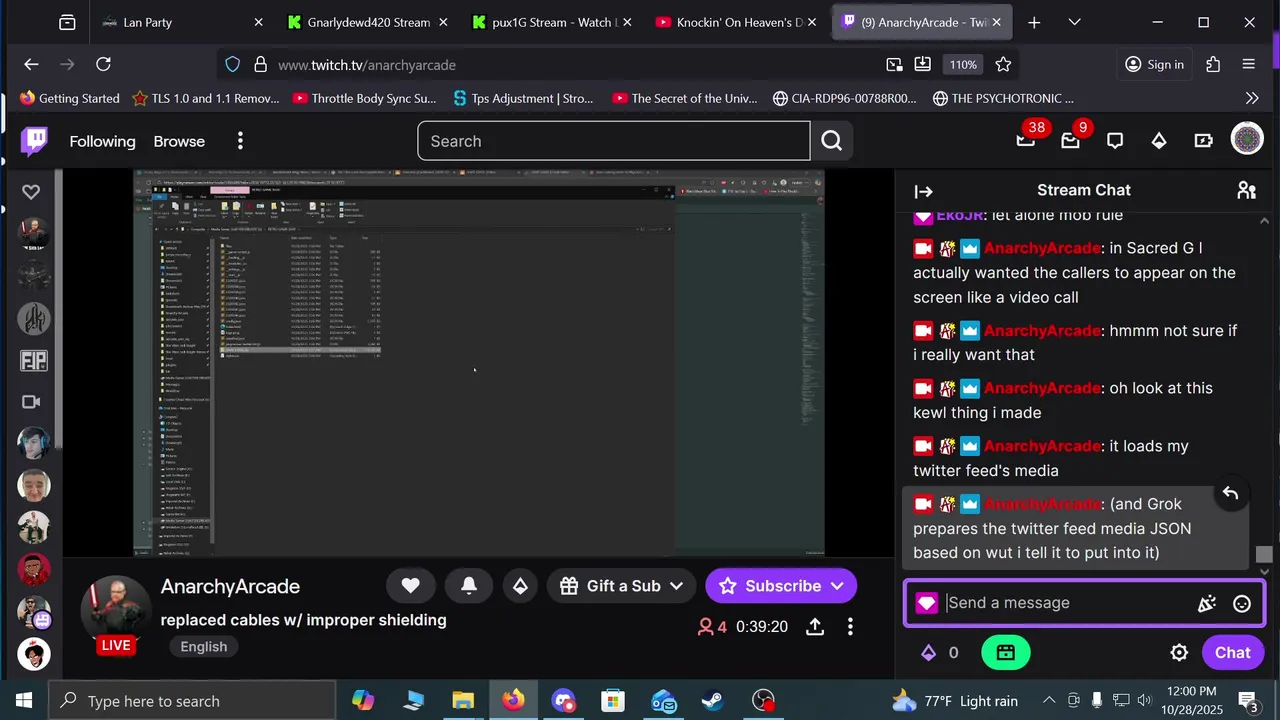Image resolution: width=1280 pixels, height=720 pixels.
Task: Click the Bits balance diamond showing 0
Action: (x=939, y=653)
